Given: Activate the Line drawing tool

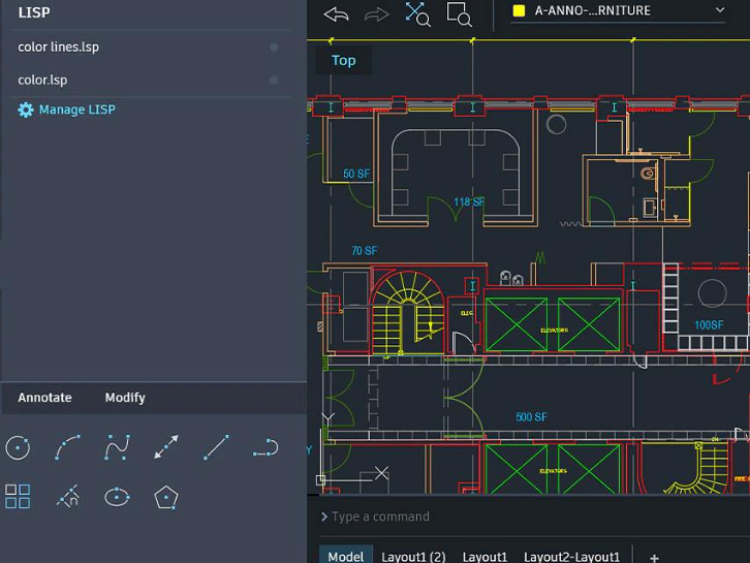Looking at the screenshot, I should point(216,448).
